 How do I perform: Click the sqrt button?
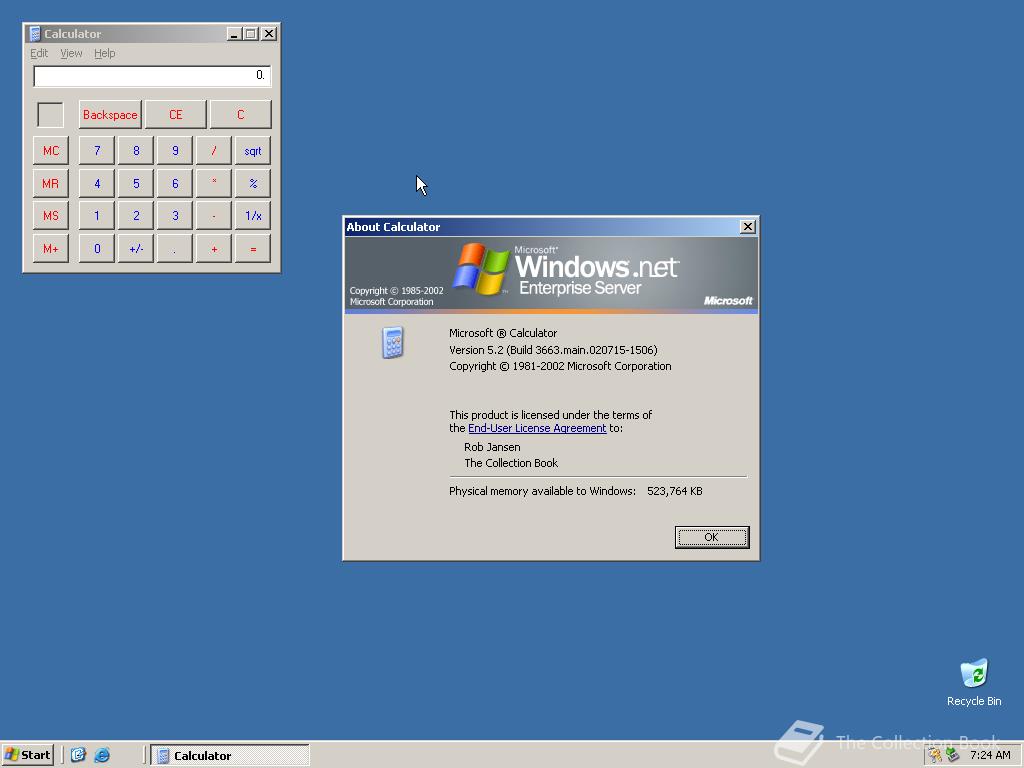(x=253, y=151)
